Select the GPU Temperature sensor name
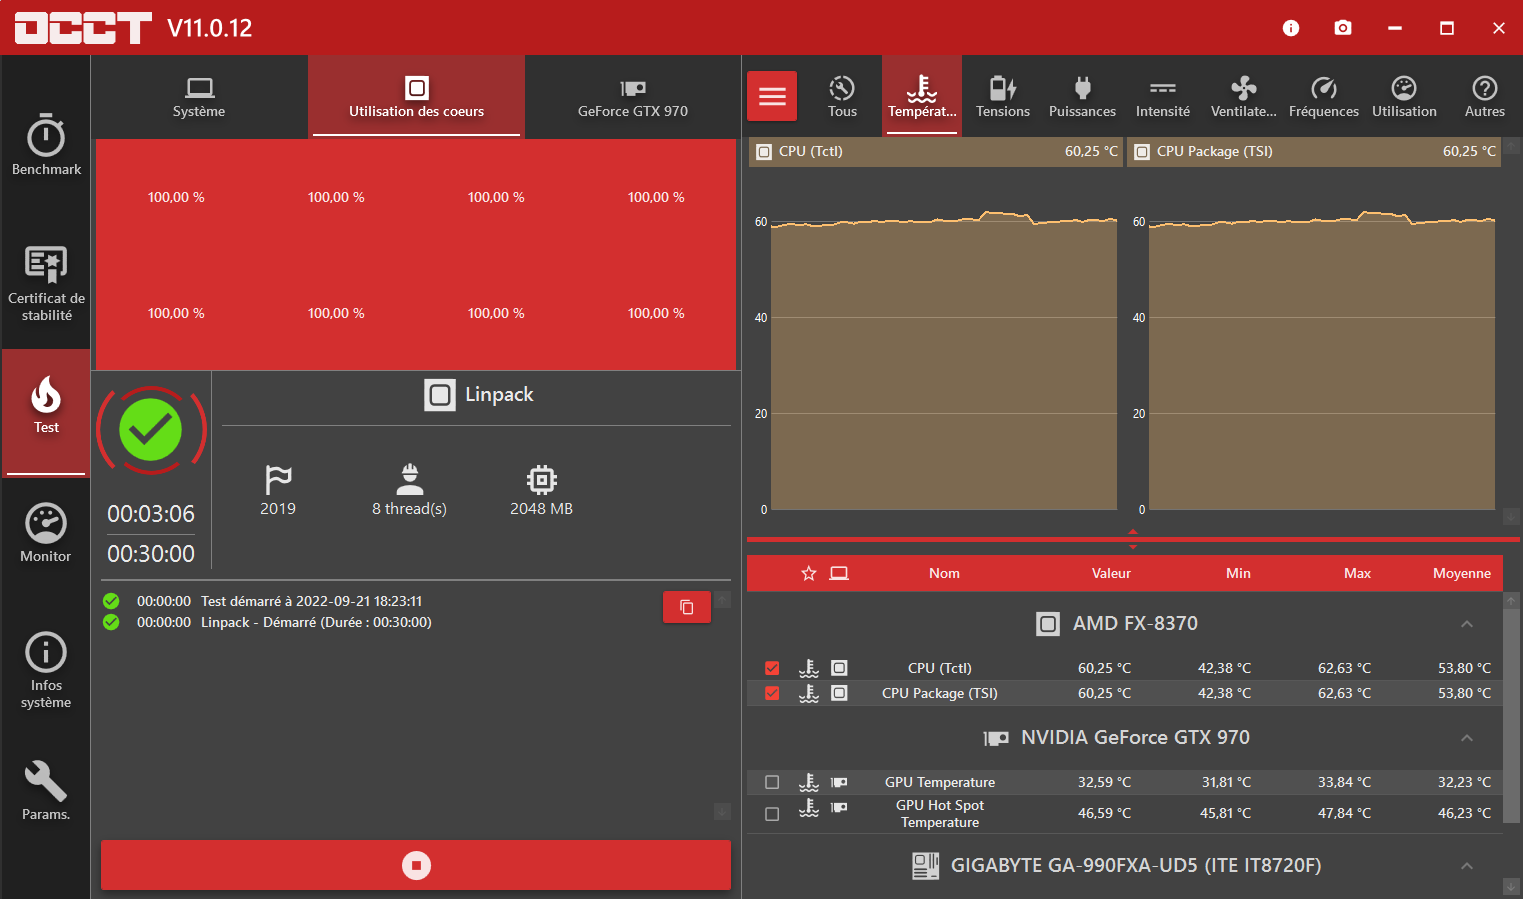 click(940, 782)
